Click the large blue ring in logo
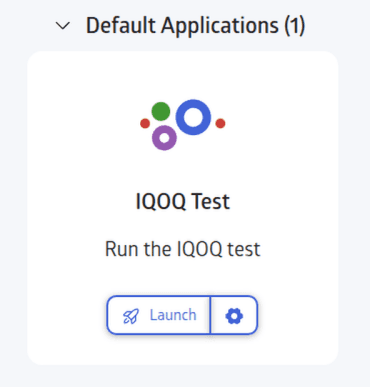Screen dimensions: 370x387 [193, 117]
